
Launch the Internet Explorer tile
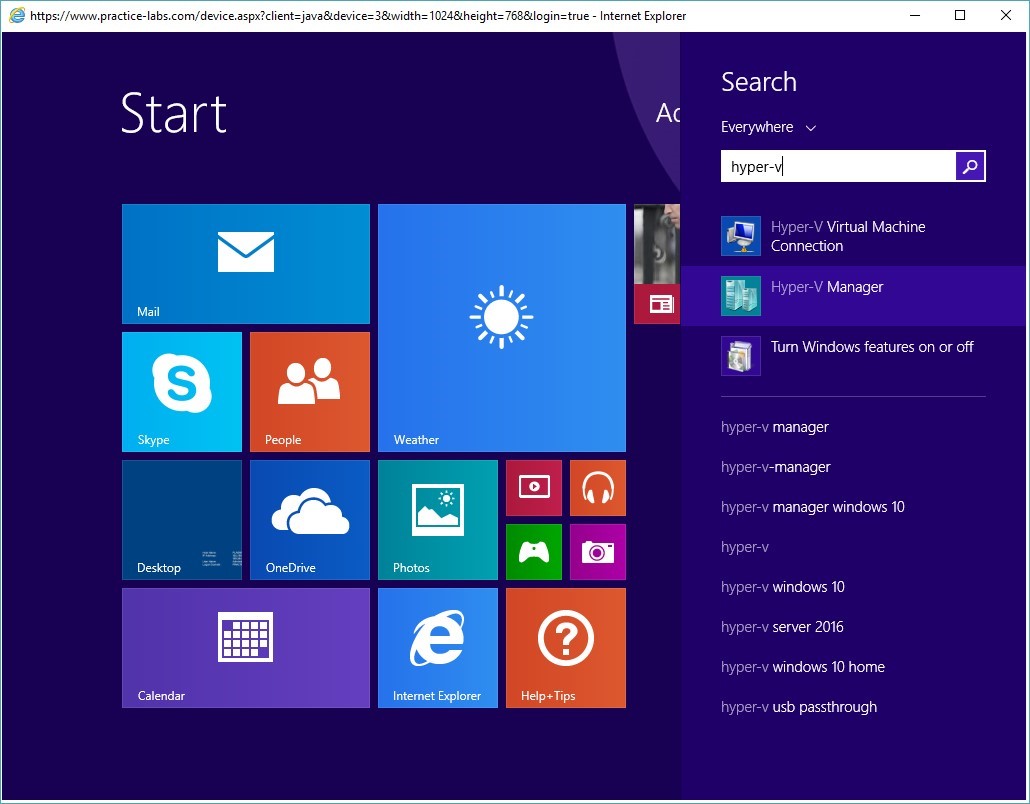(x=437, y=647)
